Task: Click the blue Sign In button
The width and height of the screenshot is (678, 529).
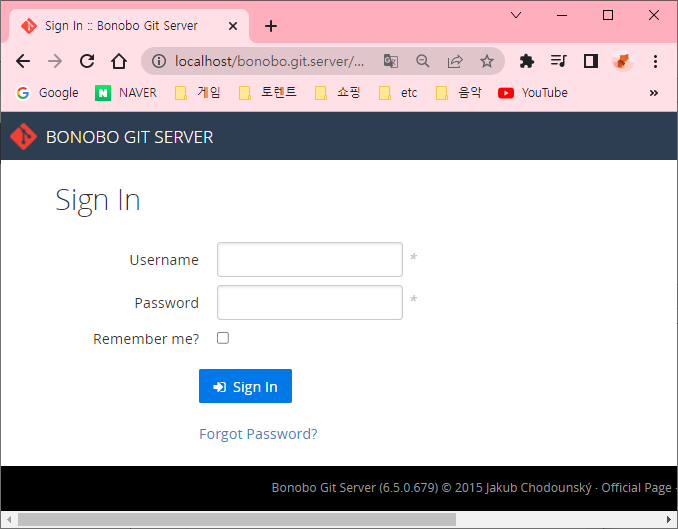Action: [x=245, y=386]
